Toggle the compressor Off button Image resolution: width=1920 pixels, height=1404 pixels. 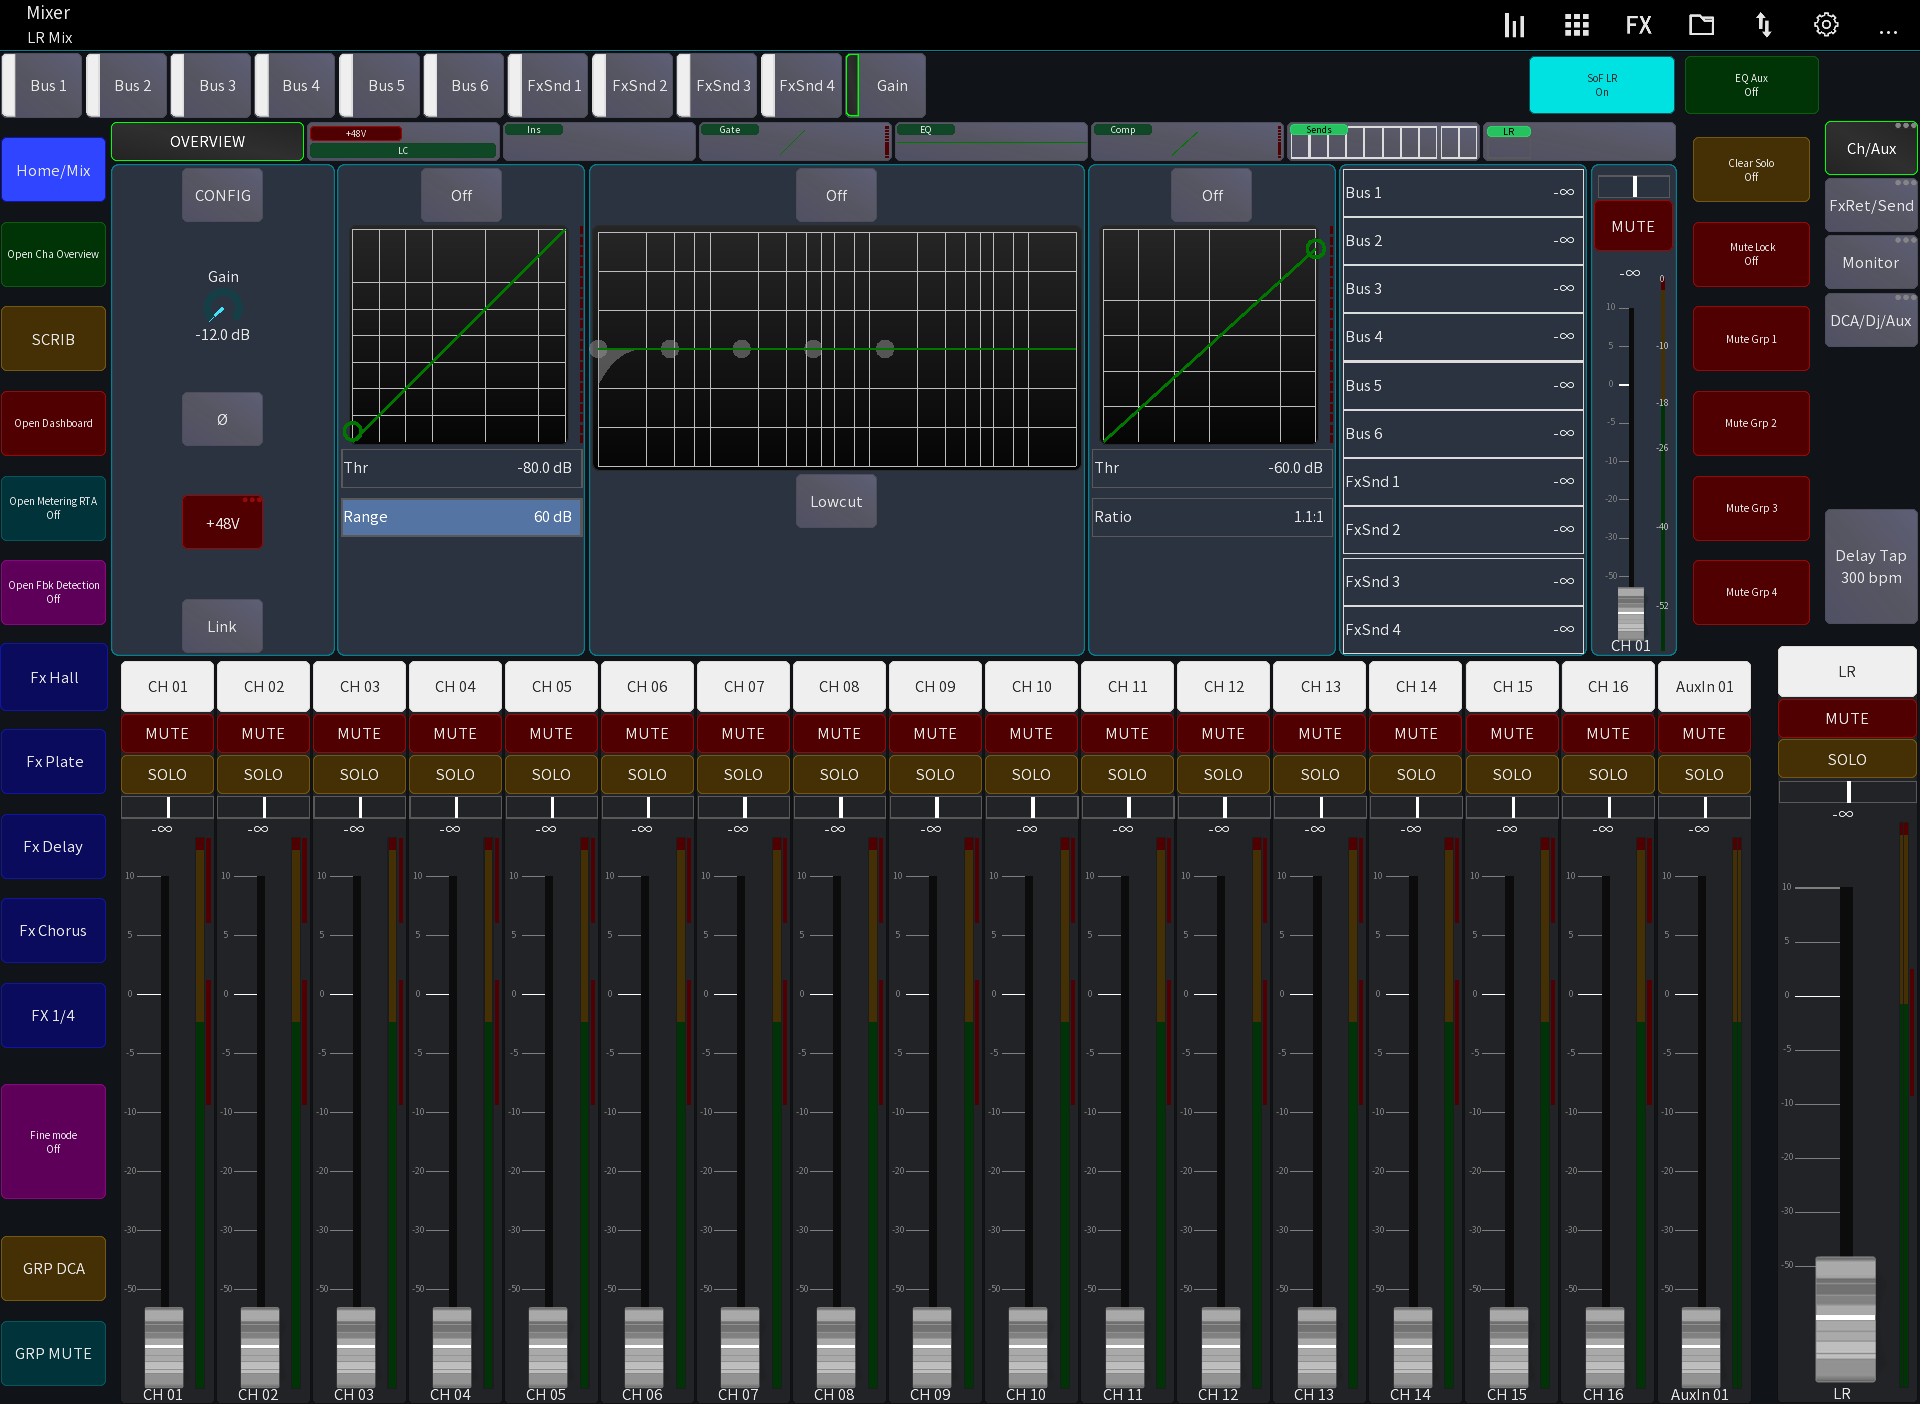(1212, 195)
